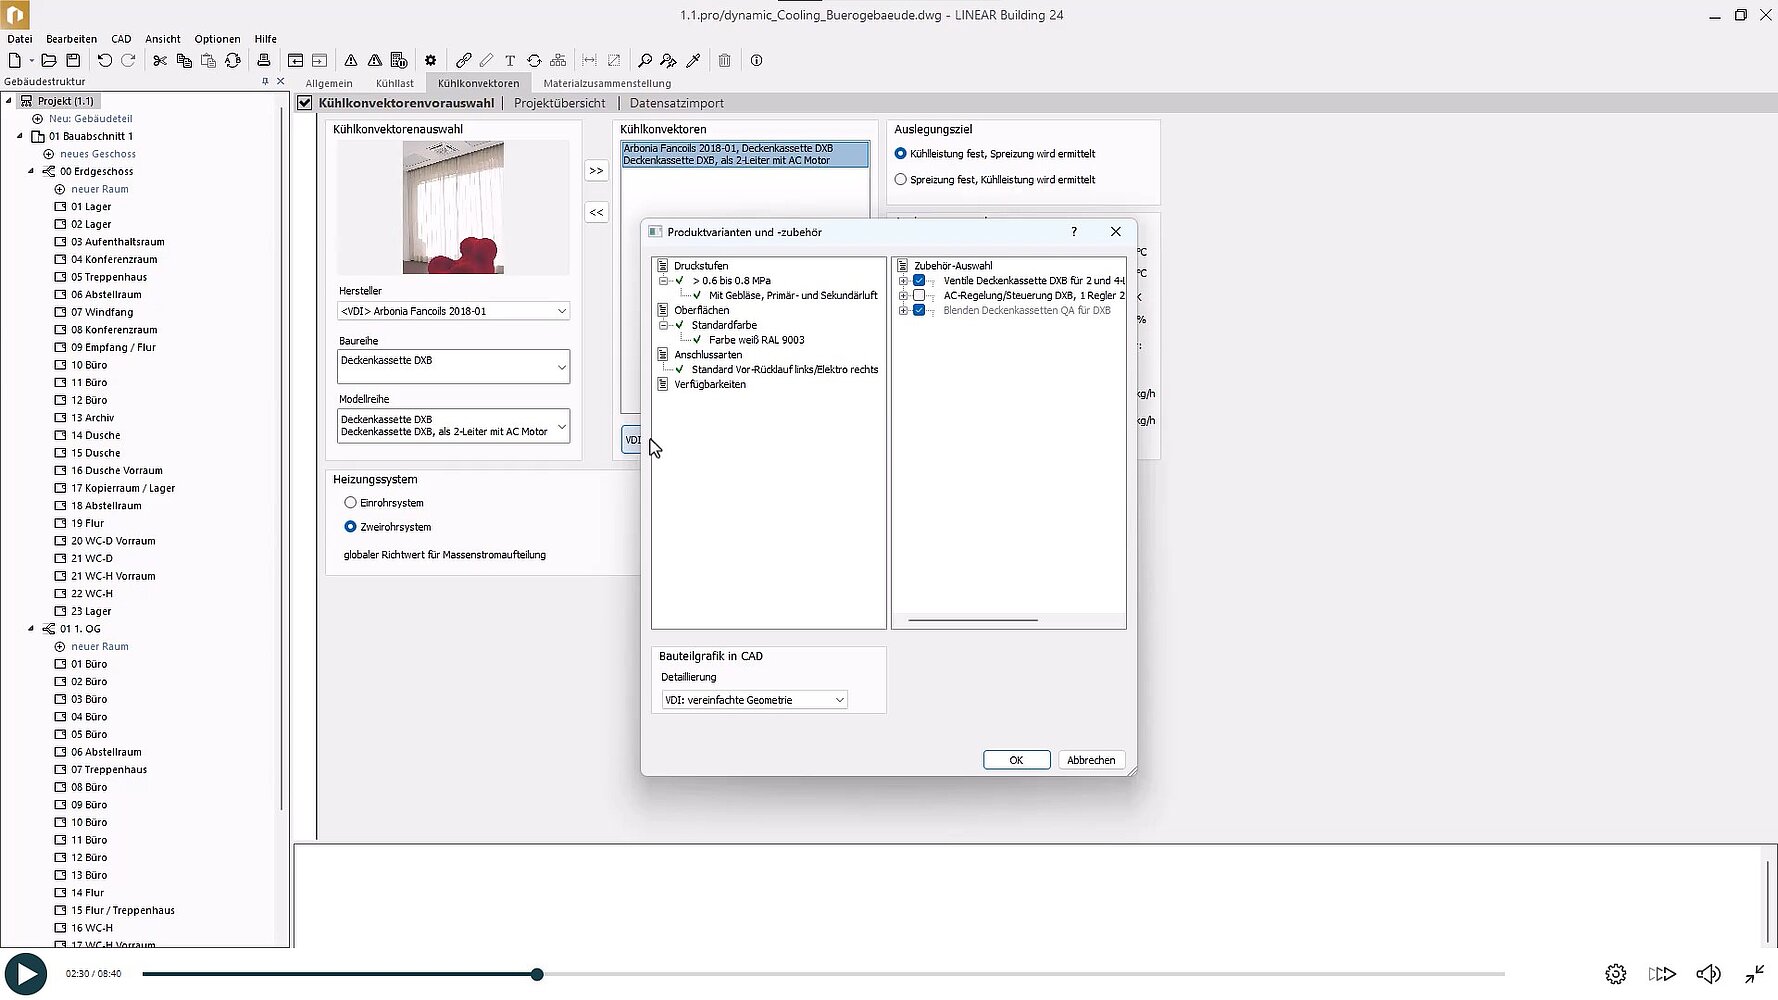
Task: Click the Open folder toolbar icon
Action: (48, 61)
